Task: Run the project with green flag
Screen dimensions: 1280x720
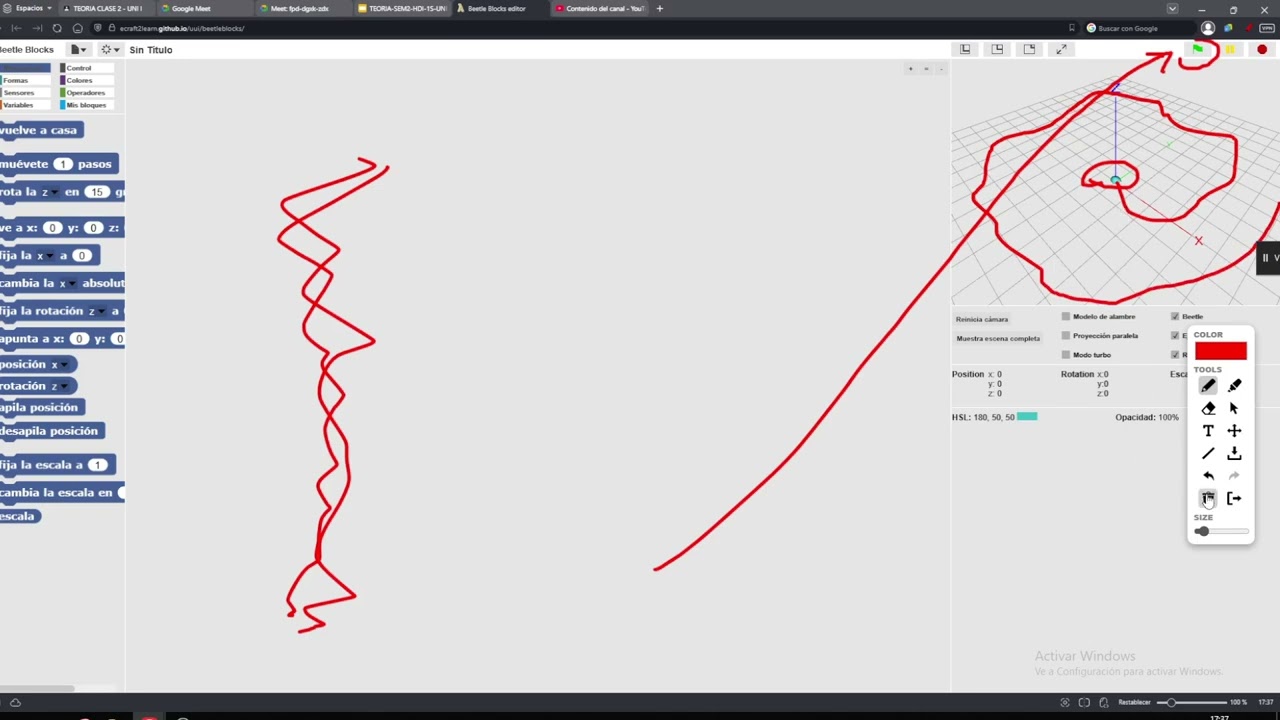Action: point(1198,49)
